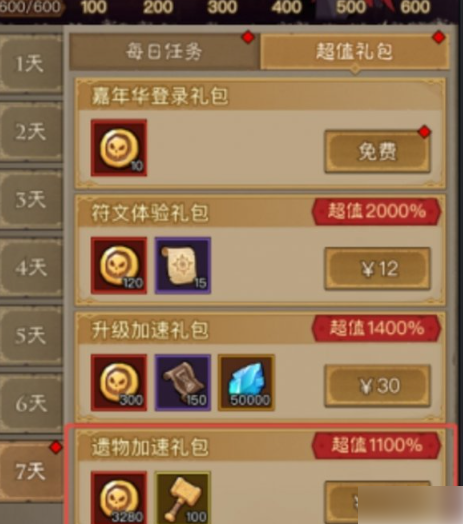This screenshot has width=463, height=524.
Task: Tap skull coin icon in 嘉年华登录礼包
Action: tap(119, 148)
